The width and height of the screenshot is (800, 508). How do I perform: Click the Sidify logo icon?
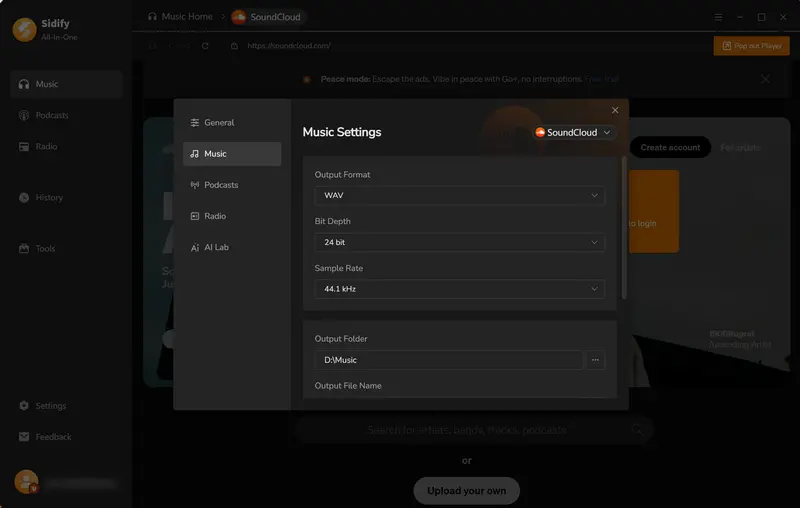[24, 30]
